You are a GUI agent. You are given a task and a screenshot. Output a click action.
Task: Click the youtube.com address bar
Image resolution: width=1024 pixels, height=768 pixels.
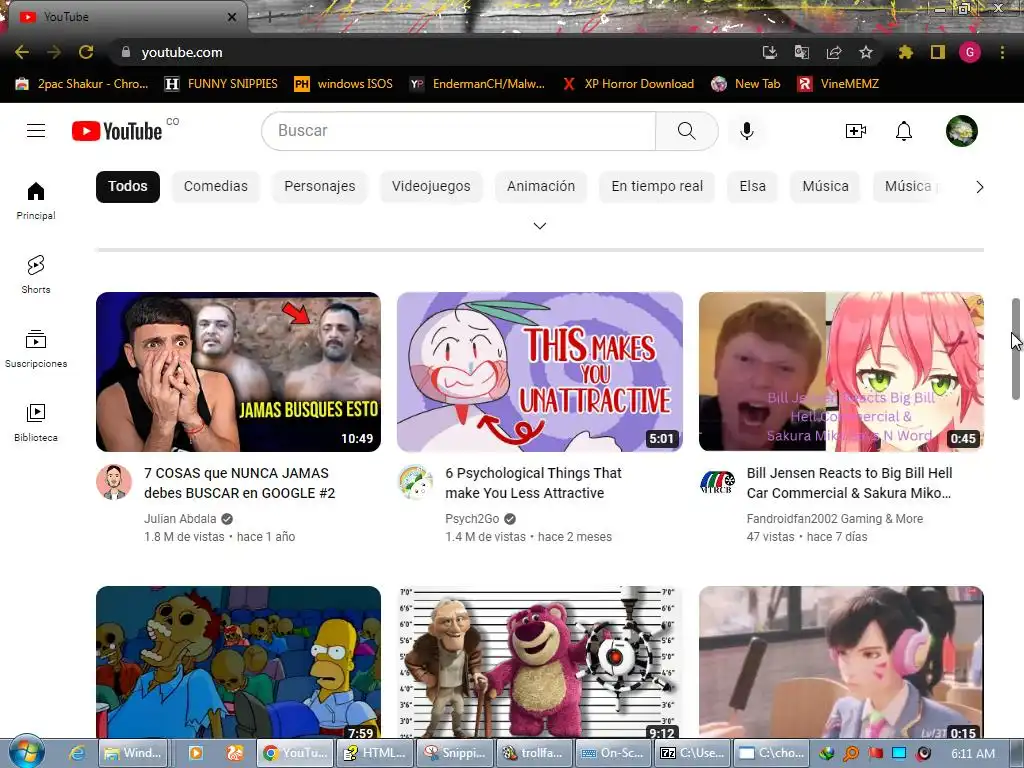431,52
